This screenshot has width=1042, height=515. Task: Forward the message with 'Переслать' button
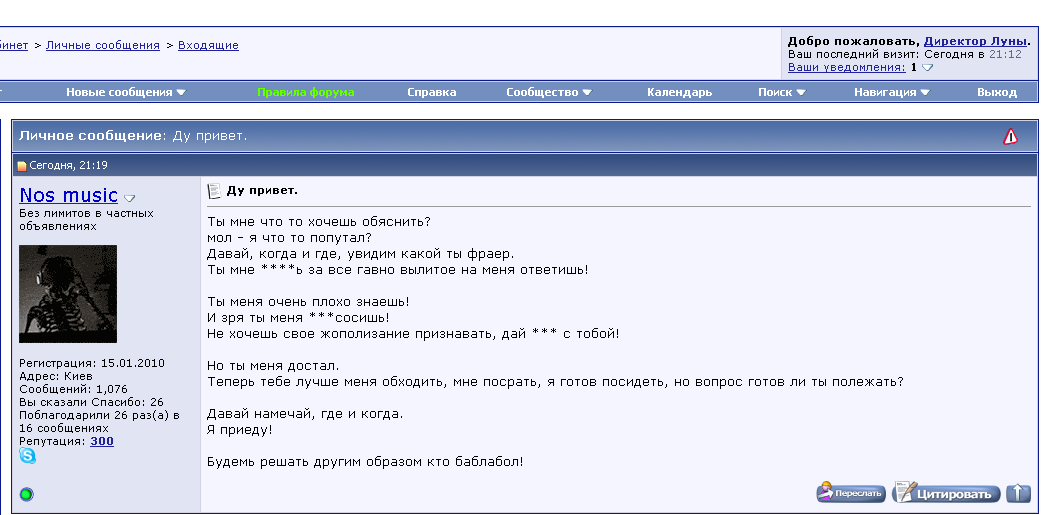(851, 493)
